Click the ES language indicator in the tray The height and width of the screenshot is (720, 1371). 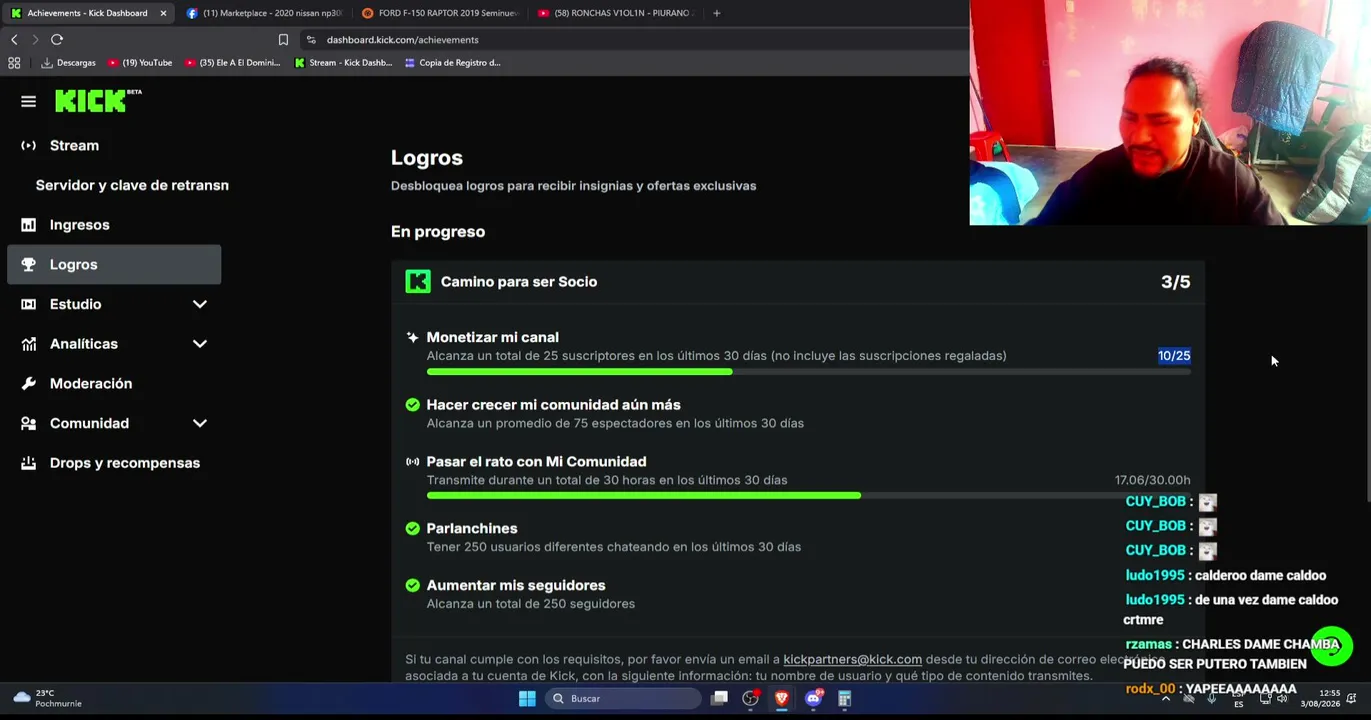[x=1238, y=704]
